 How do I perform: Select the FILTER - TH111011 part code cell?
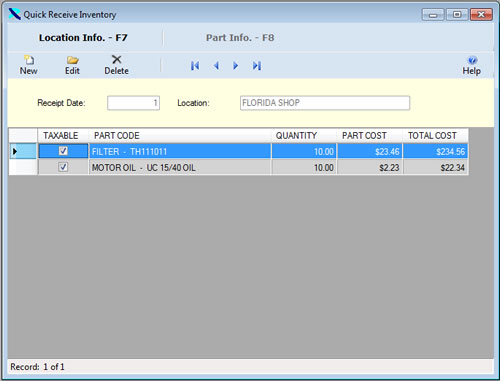pyautogui.click(x=180, y=151)
